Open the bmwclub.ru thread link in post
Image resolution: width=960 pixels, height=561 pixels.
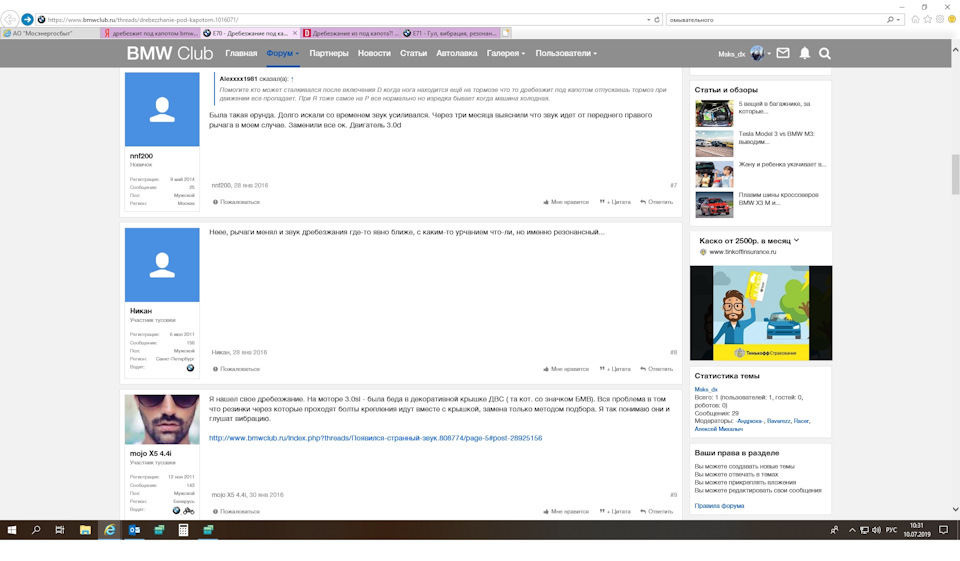click(375, 438)
